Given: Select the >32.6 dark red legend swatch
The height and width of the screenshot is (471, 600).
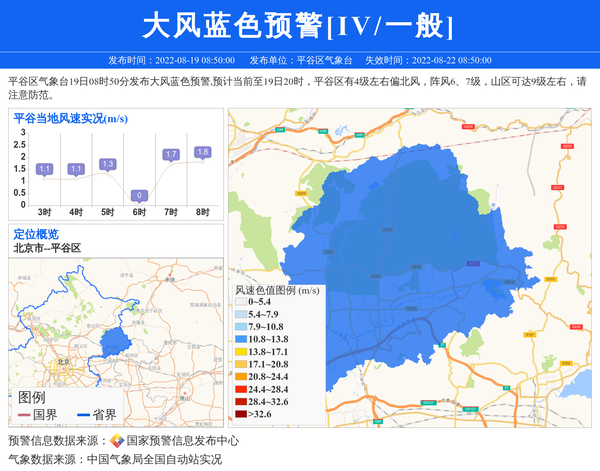Looking at the screenshot, I should pos(239,413).
